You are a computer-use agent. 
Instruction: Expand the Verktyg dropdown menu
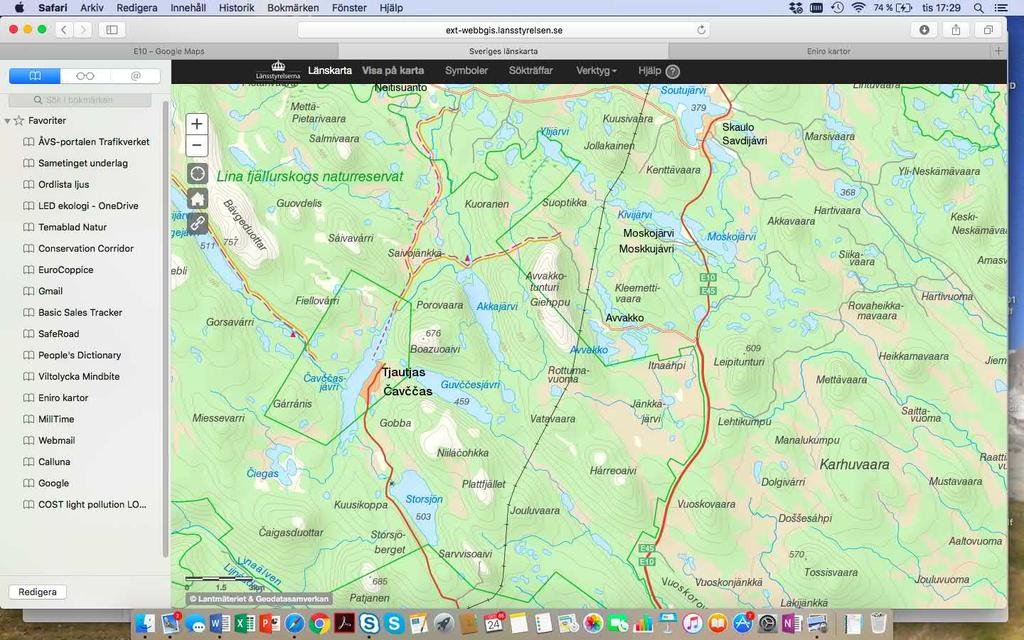(596, 71)
